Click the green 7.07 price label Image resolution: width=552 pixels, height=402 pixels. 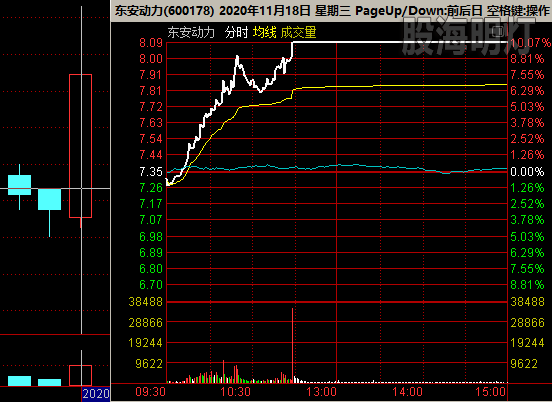tap(151, 220)
